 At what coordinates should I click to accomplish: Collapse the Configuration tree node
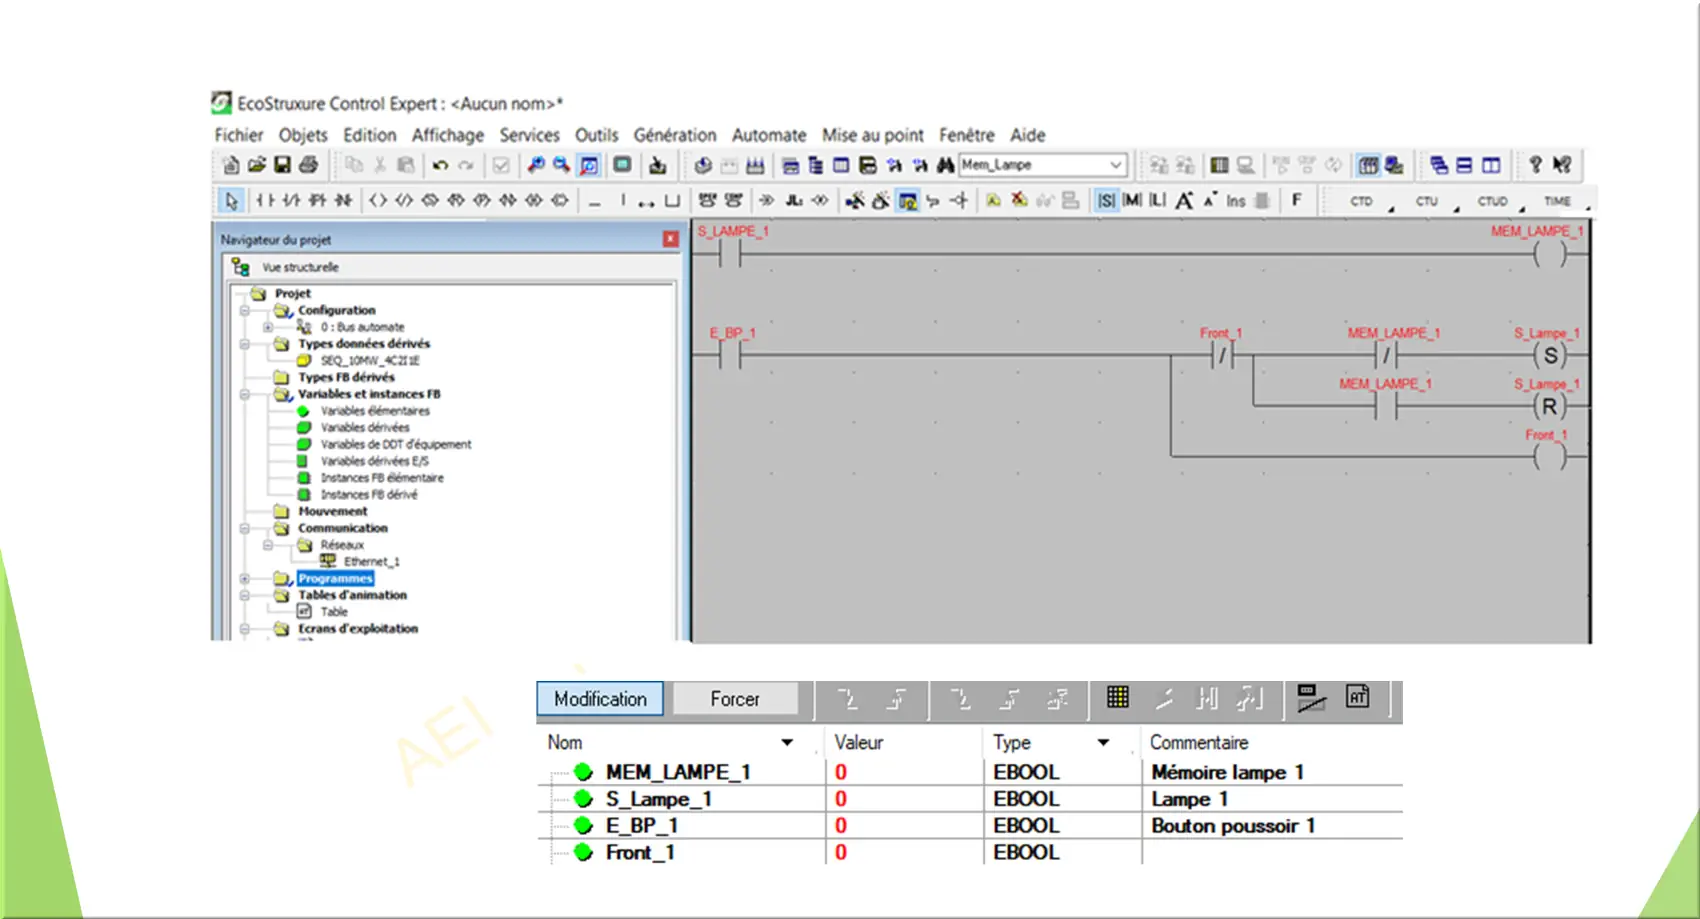point(245,311)
